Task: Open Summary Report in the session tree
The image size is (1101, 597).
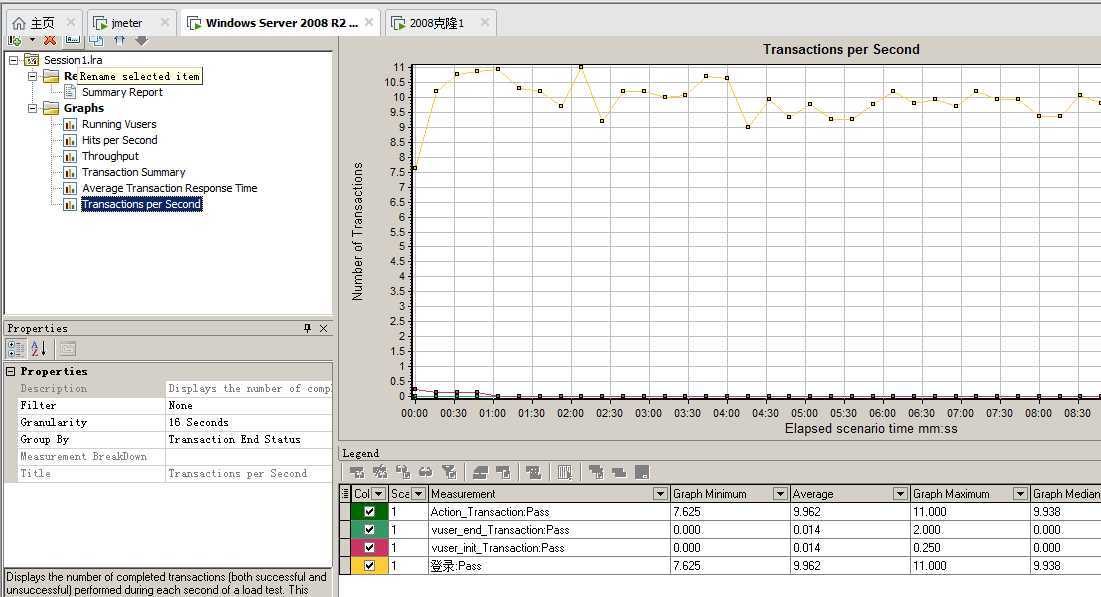Action: coord(122,92)
